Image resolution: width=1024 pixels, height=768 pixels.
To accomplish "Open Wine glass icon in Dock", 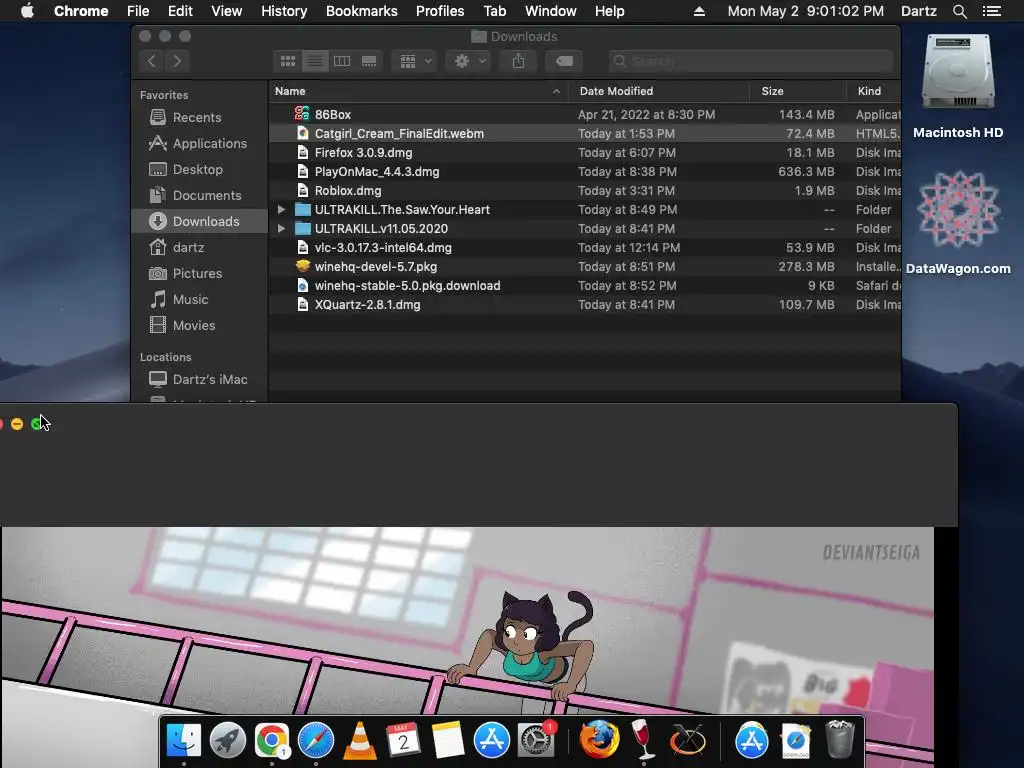I will point(643,740).
